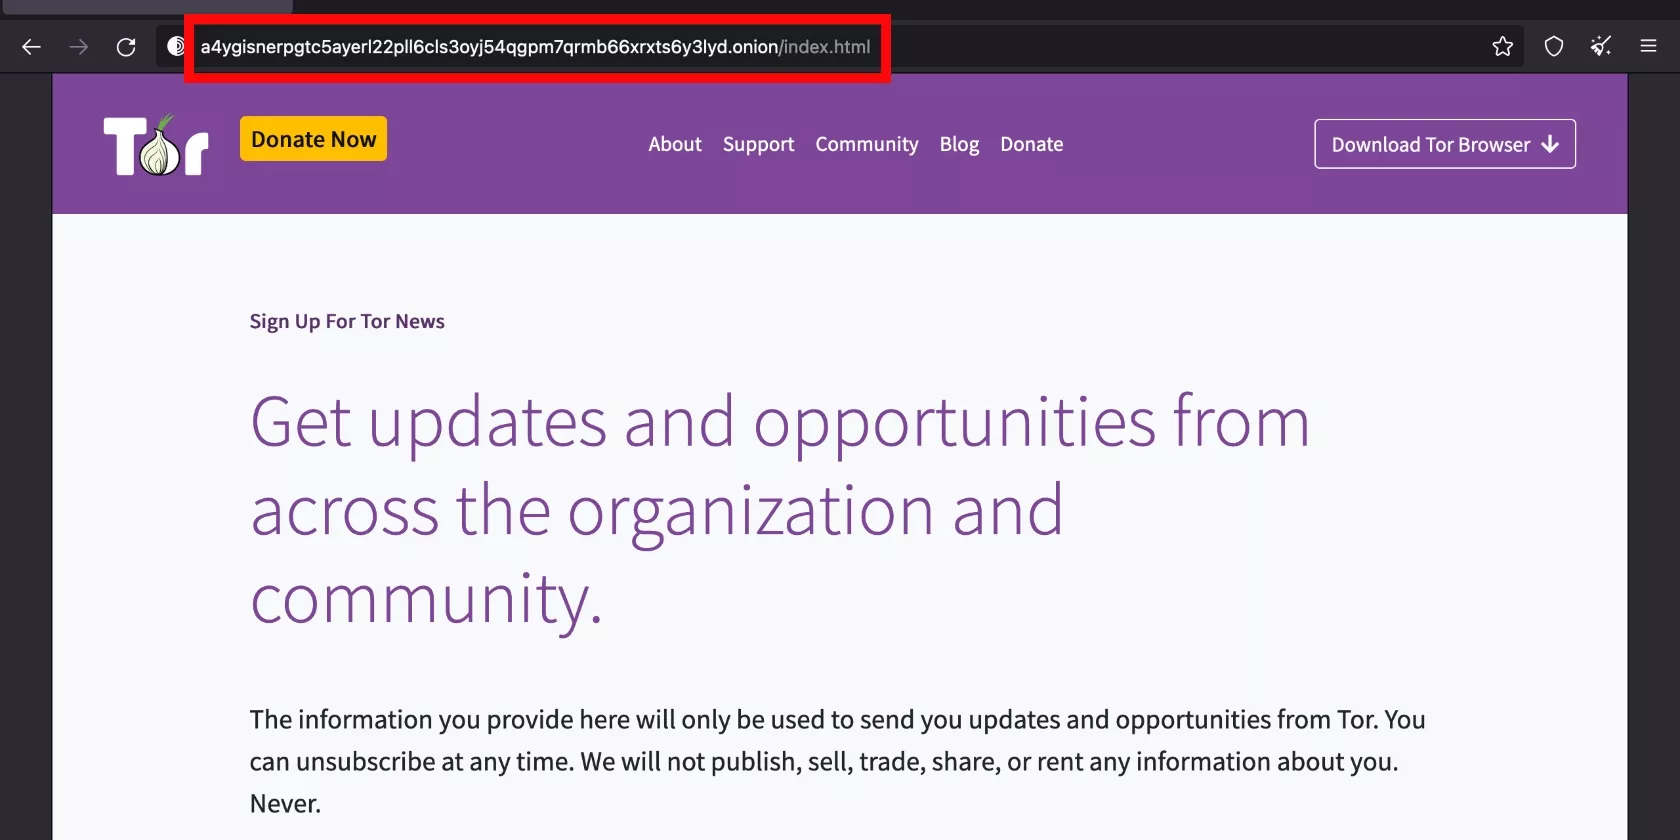Viewport: 1680px width, 840px height.
Task: Open the Donate nav link
Action: point(1031,144)
